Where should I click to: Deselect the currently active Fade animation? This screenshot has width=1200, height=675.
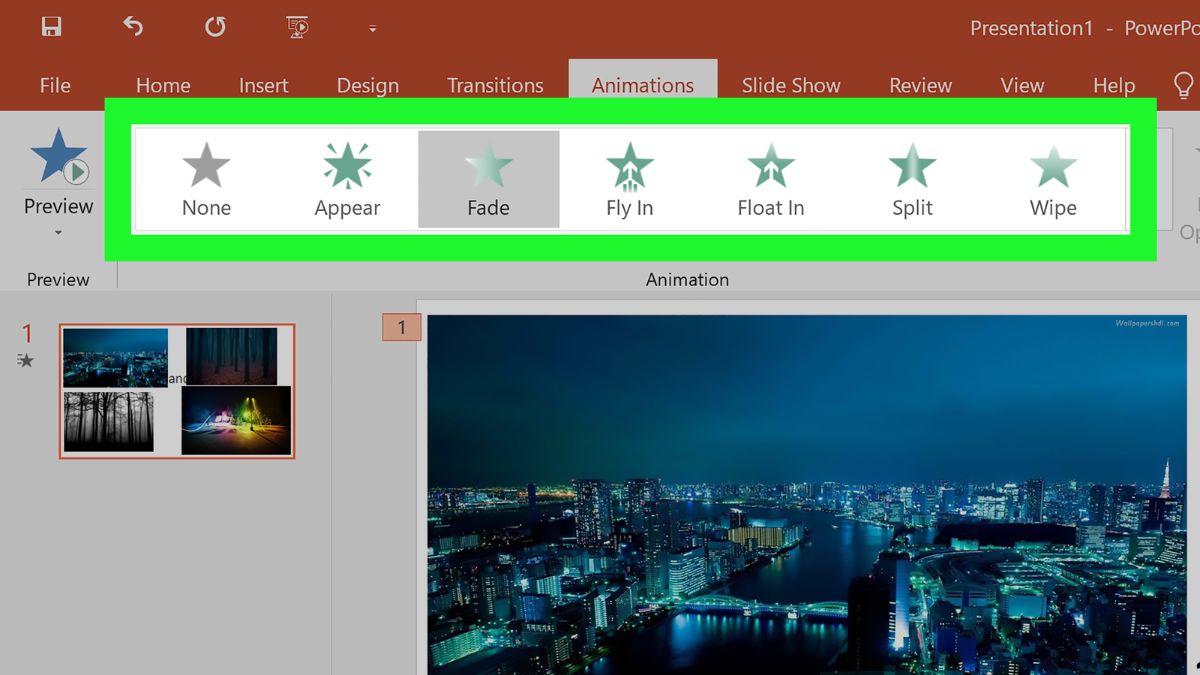(x=488, y=178)
